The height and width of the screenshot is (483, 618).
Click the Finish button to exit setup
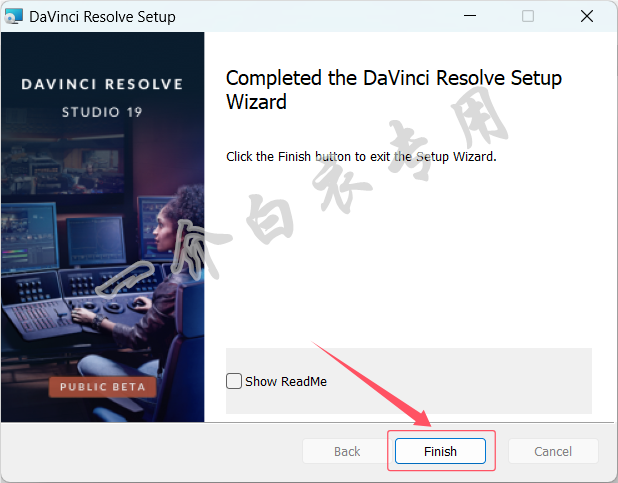440,451
